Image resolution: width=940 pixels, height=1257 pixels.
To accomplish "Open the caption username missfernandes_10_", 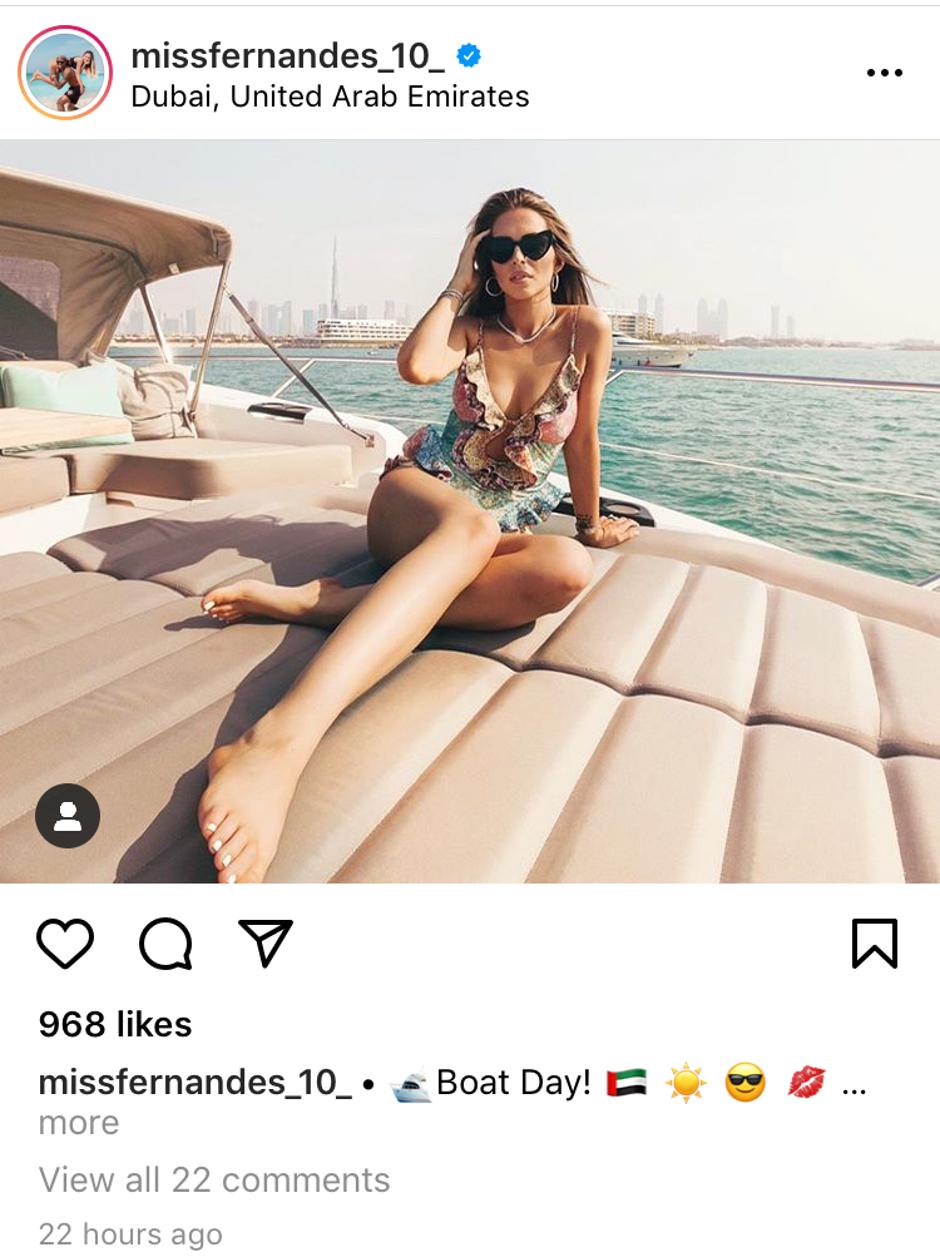I will pos(195,1082).
